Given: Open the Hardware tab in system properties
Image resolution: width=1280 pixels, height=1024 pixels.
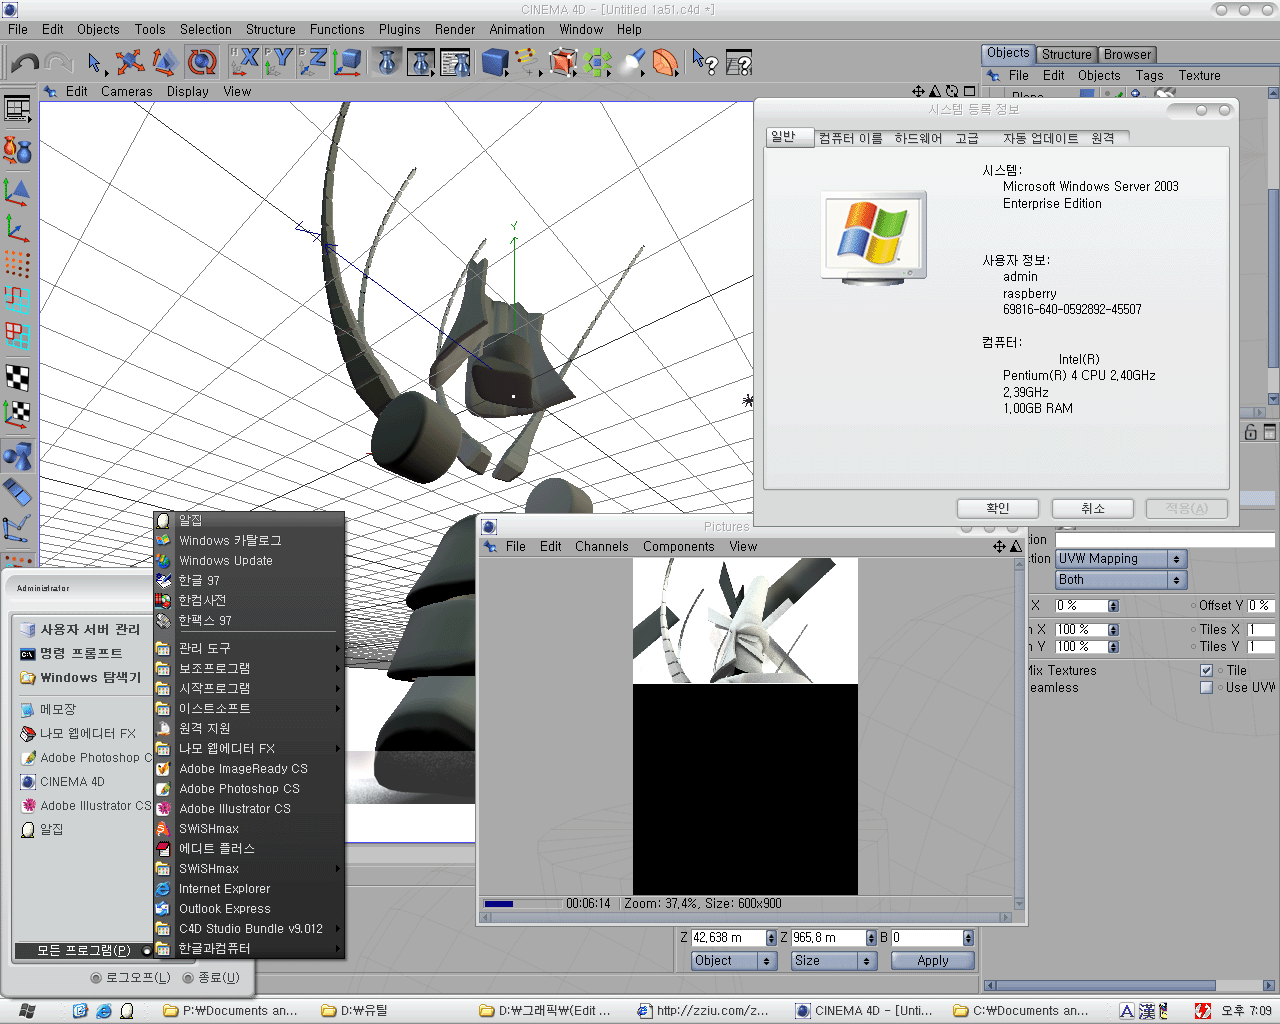Looking at the screenshot, I should [918, 138].
